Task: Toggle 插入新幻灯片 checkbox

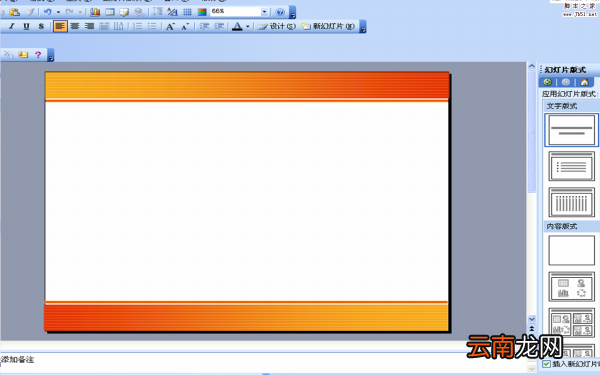Action: point(546,364)
